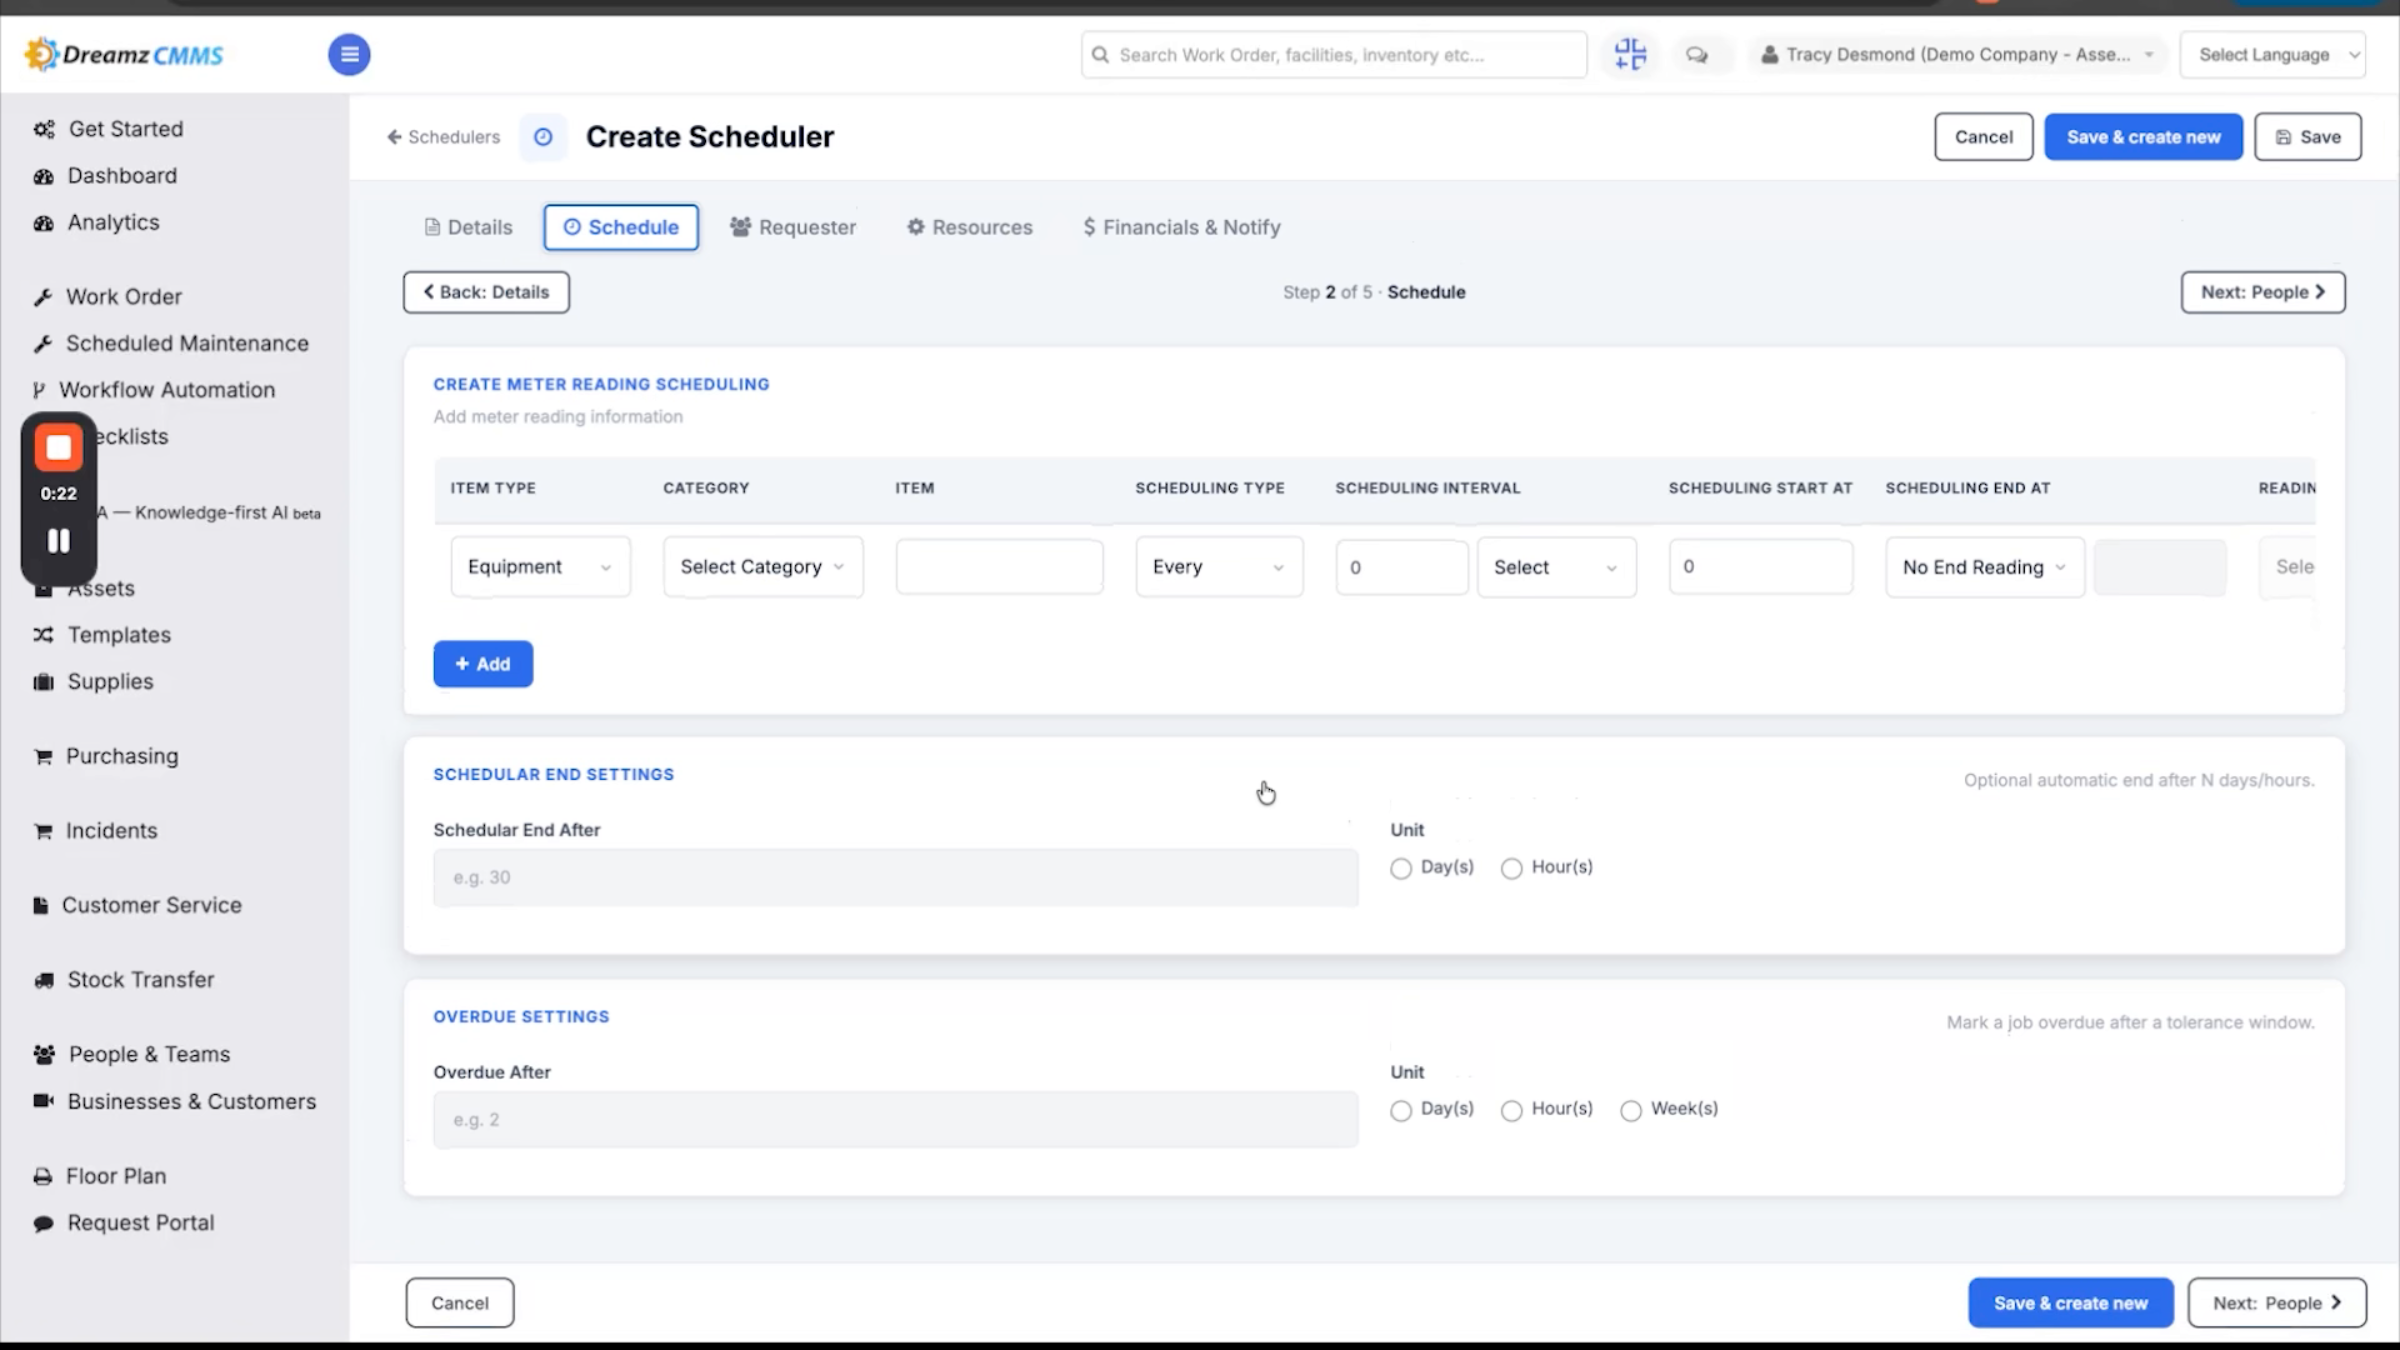The image size is (2400, 1350).
Task: Open the Scheduling Interval unit Select dropdown
Action: coord(1557,567)
